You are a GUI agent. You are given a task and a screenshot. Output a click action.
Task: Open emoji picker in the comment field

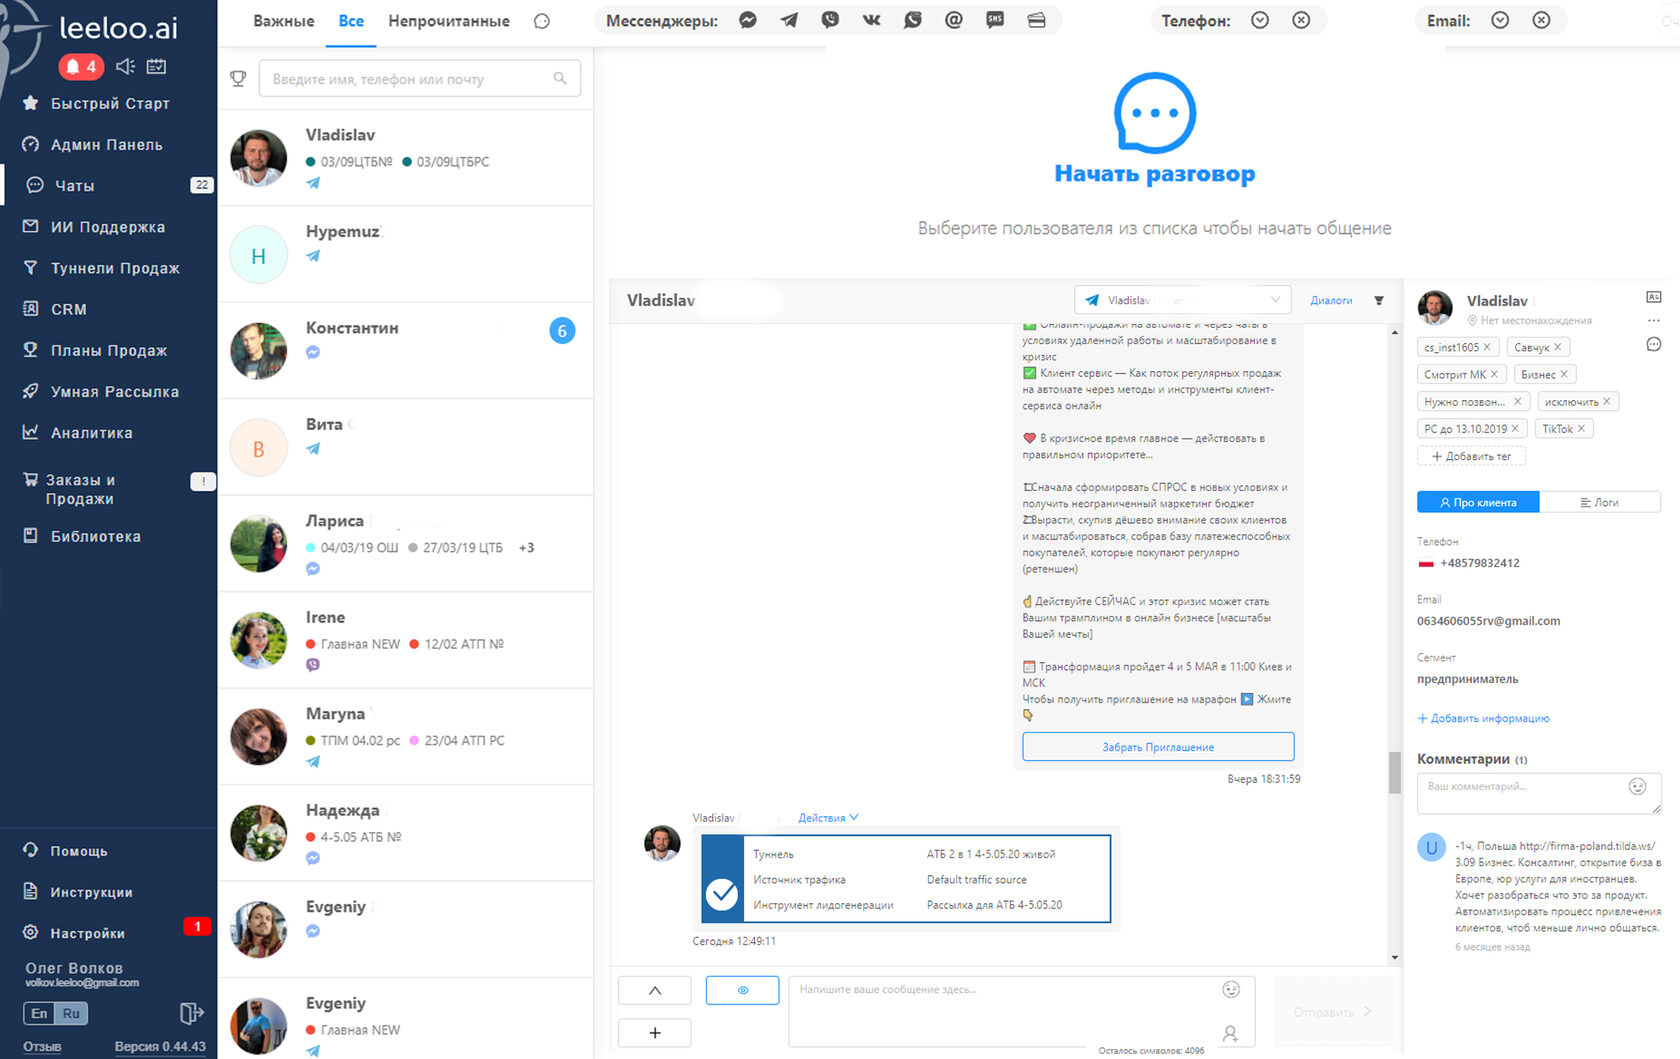1637,786
